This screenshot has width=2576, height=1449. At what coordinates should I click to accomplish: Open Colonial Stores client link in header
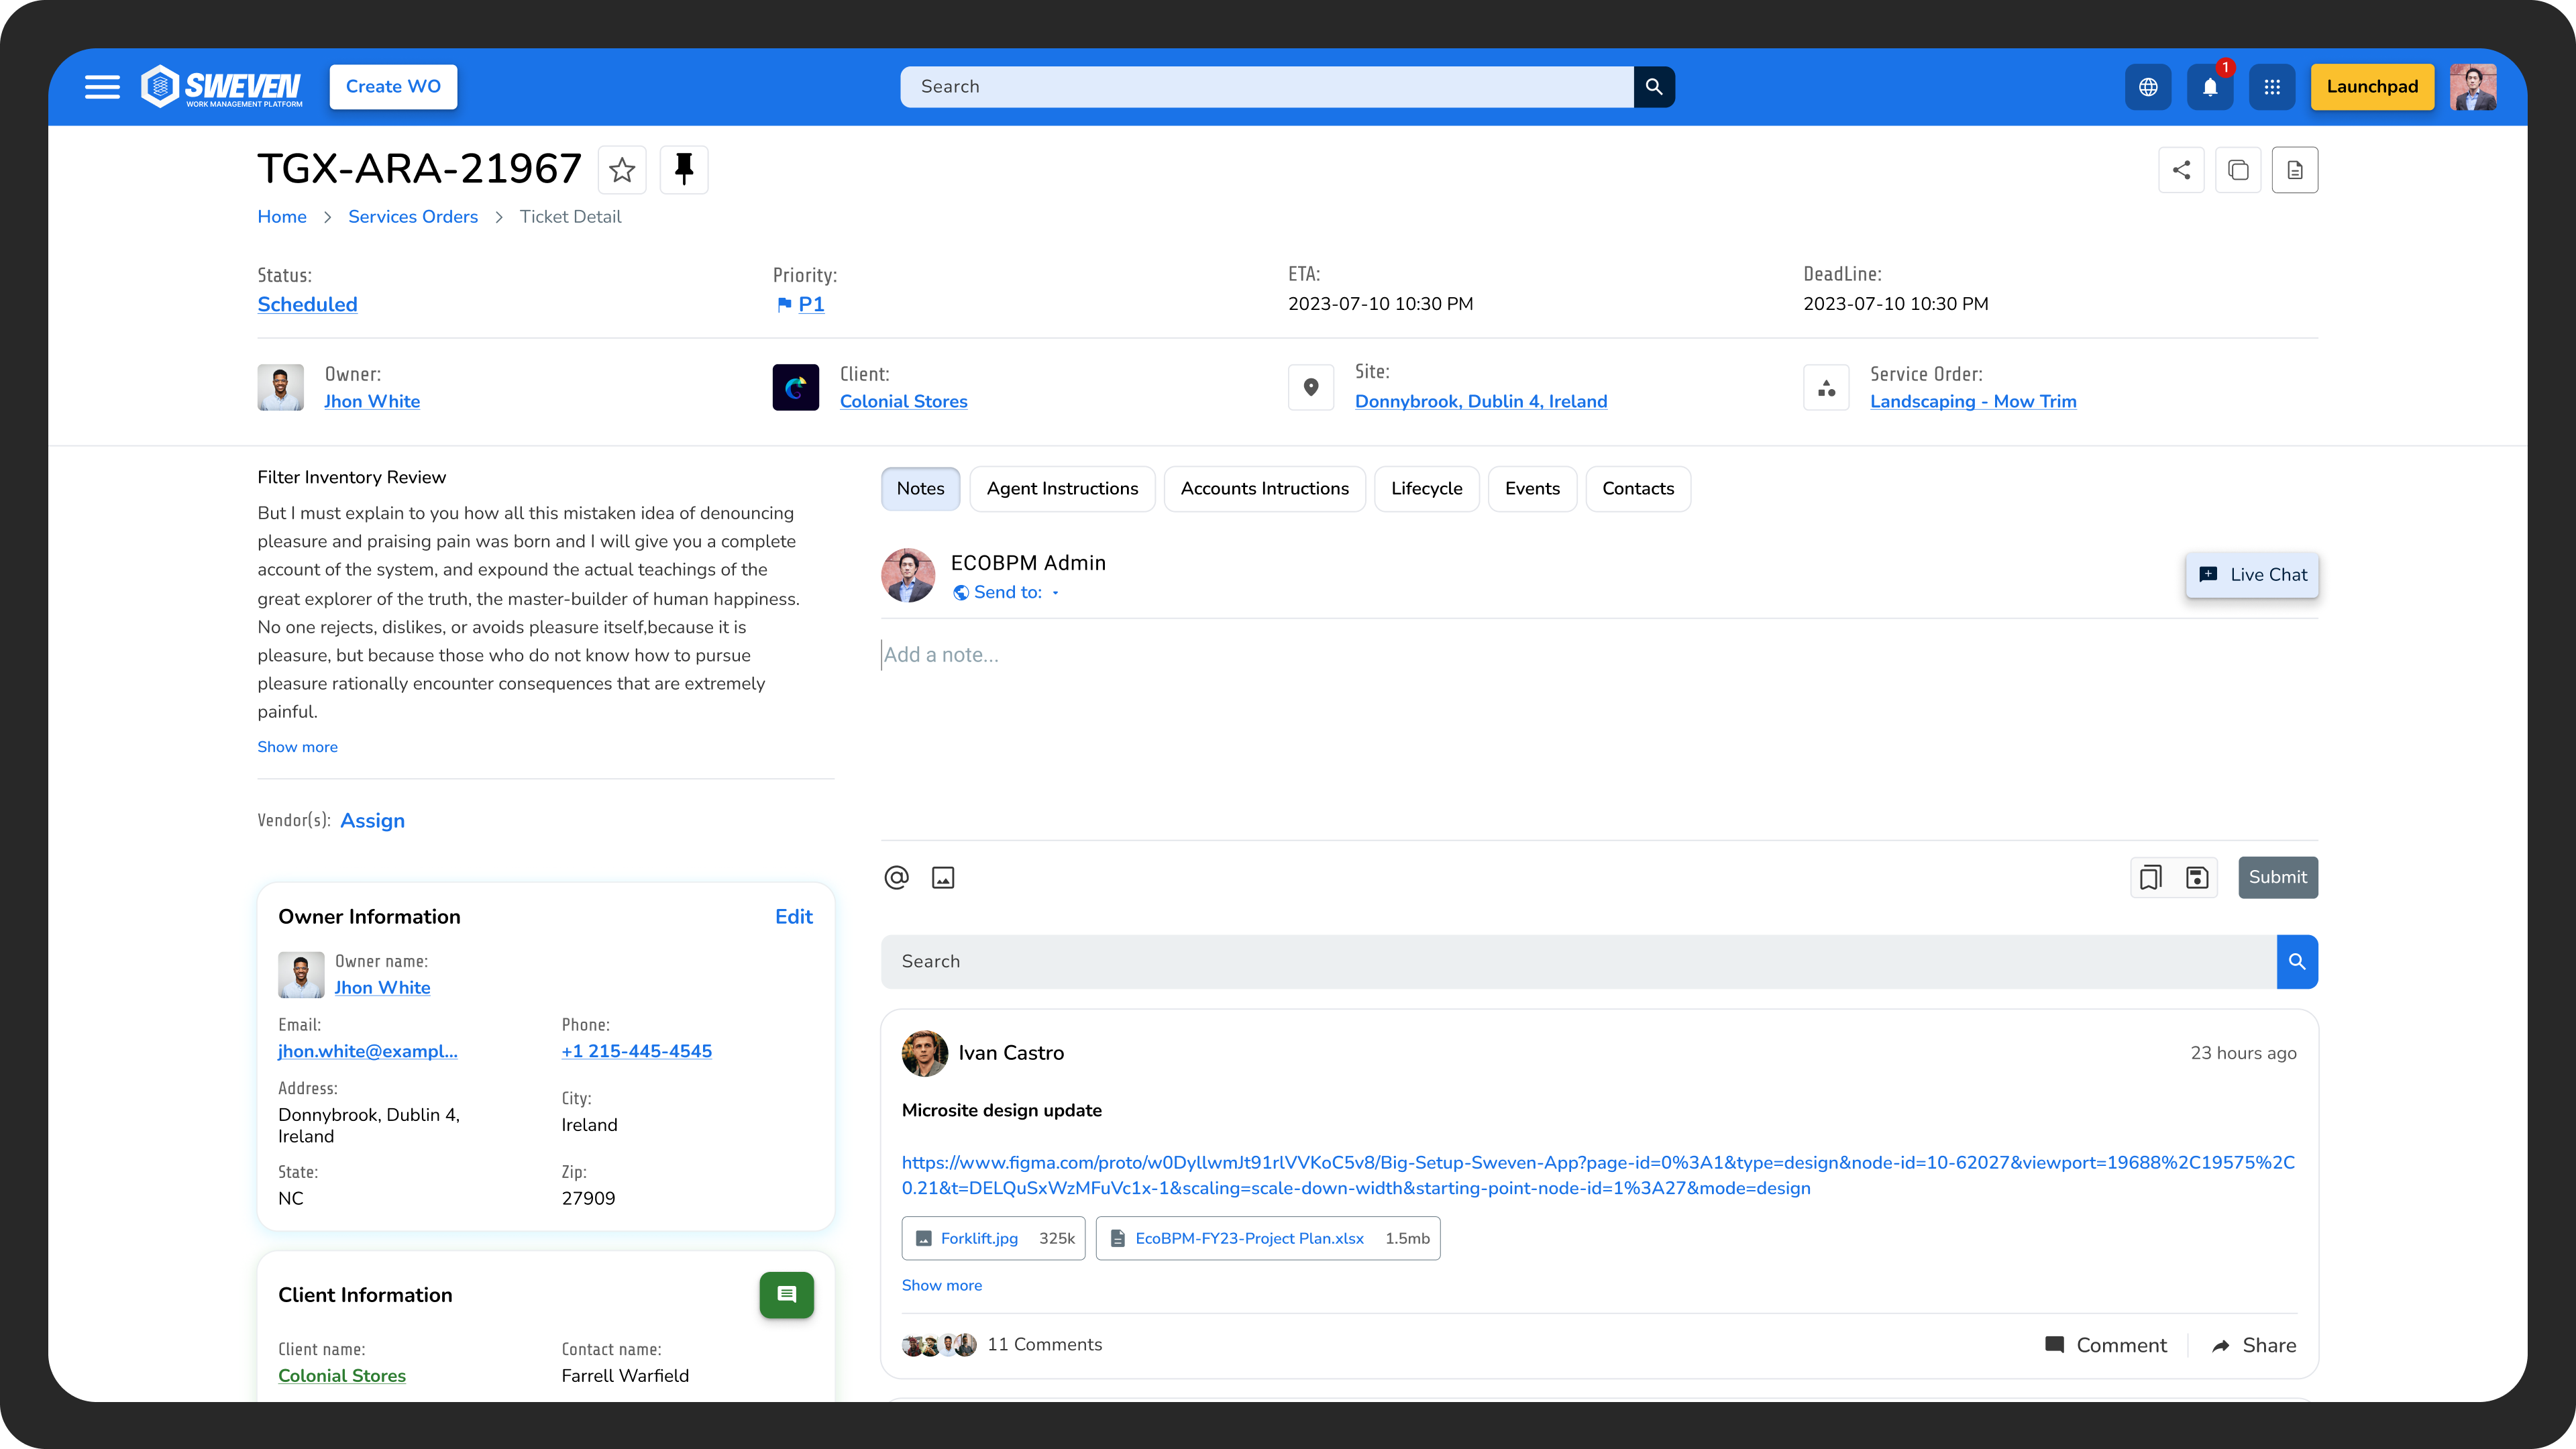[903, 402]
